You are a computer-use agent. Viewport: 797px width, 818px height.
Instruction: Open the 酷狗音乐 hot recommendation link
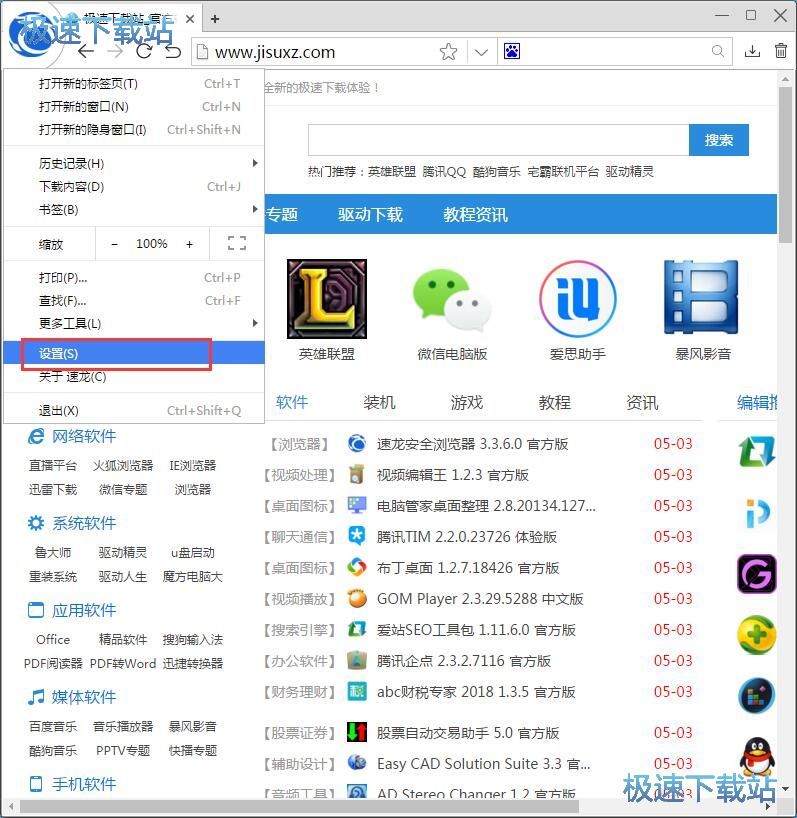[x=497, y=172]
